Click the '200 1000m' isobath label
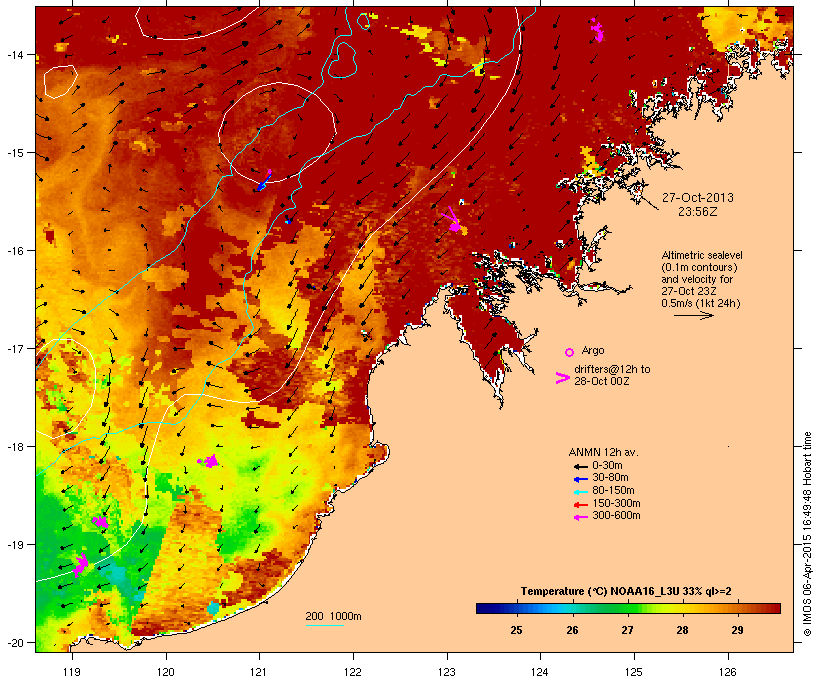The width and height of the screenshot is (820, 680). 333,616
